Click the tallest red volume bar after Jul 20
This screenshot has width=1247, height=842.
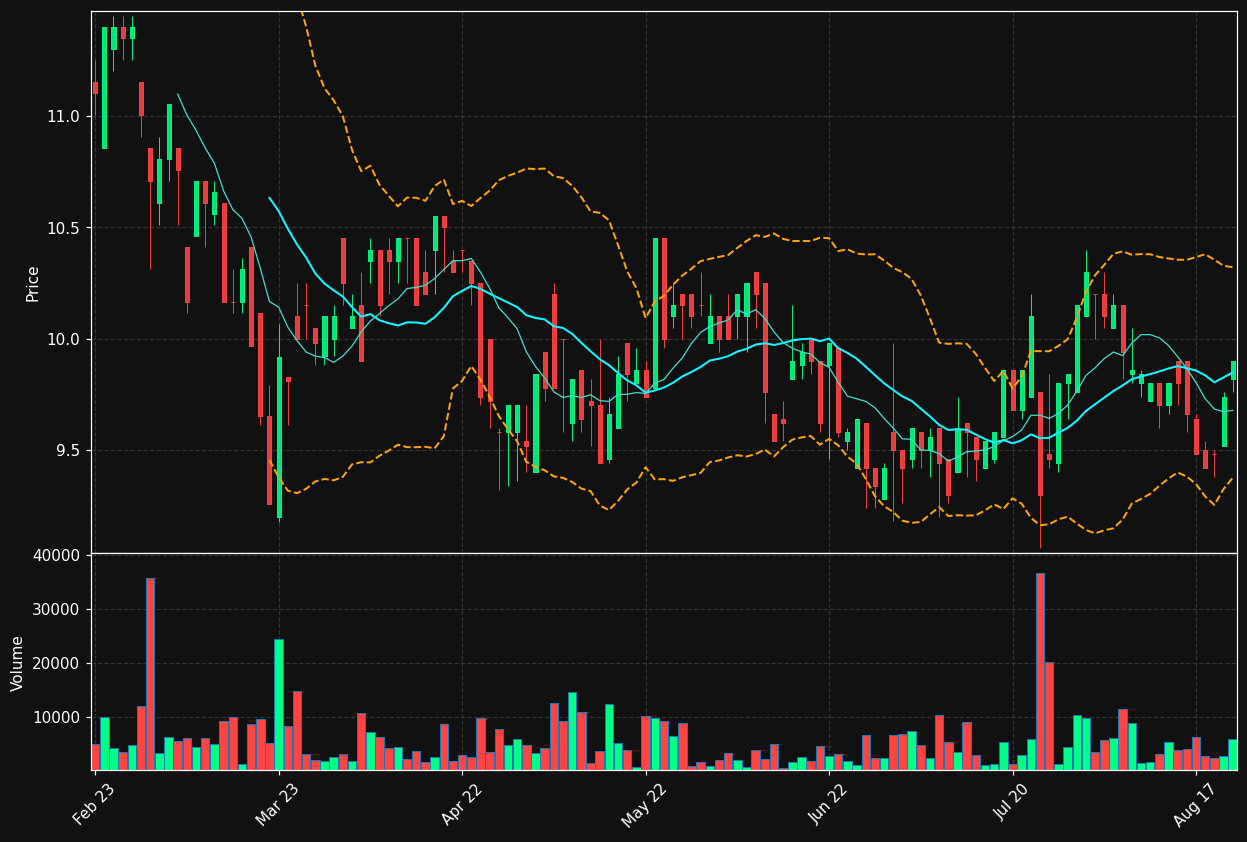point(1040,671)
